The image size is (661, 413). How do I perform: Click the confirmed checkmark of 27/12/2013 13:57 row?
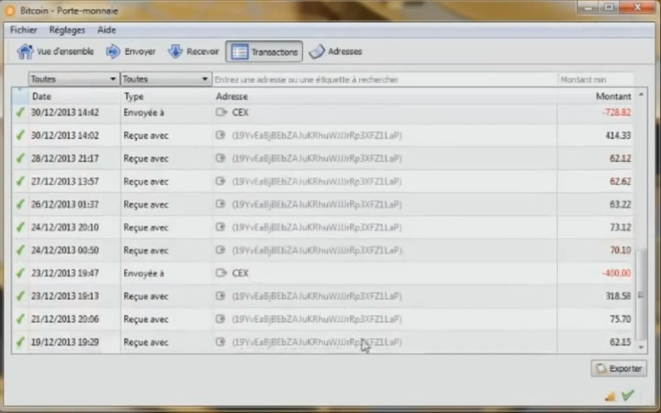click(x=20, y=181)
